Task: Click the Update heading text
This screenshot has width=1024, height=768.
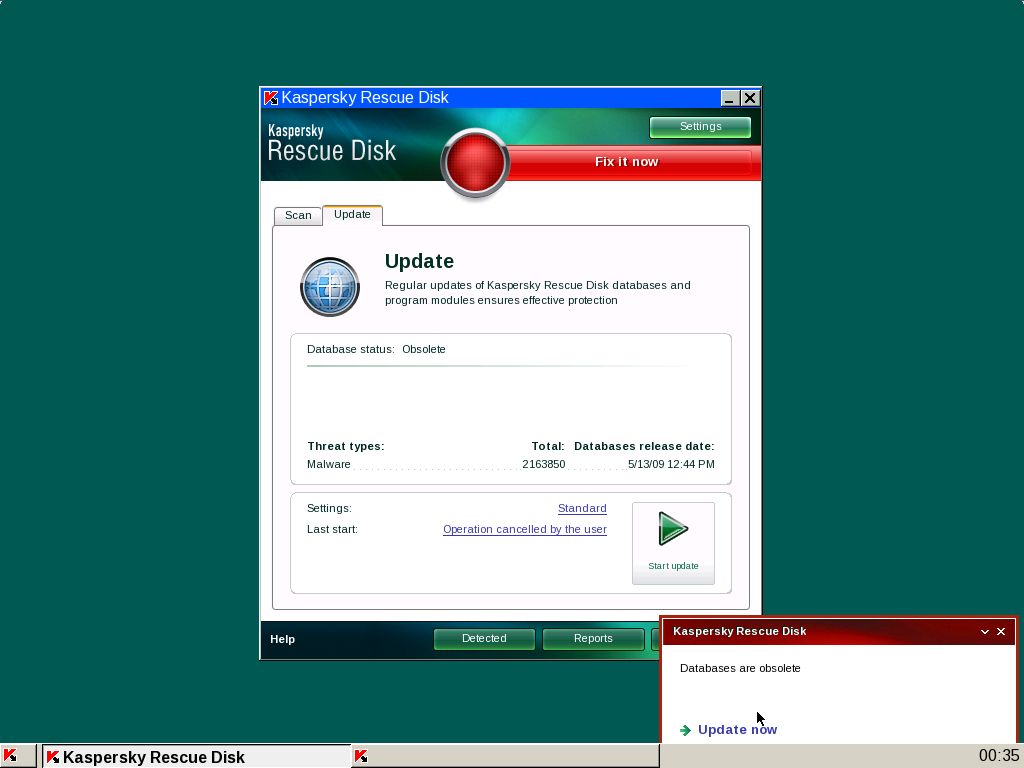Action: [x=419, y=261]
